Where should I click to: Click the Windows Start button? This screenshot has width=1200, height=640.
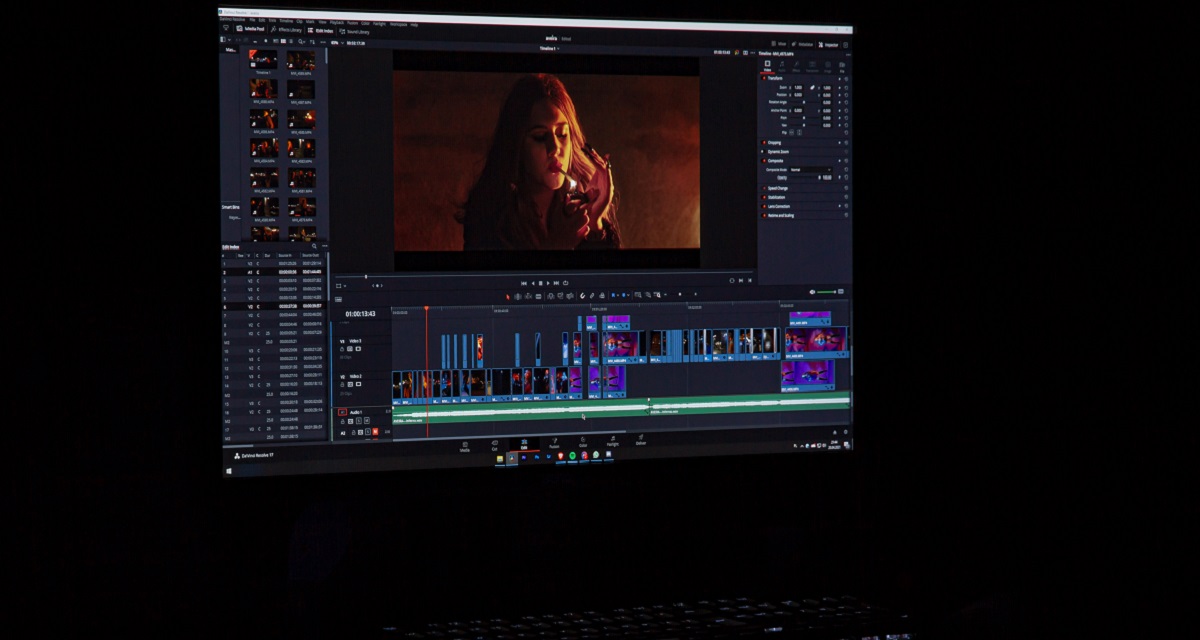tap(228, 470)
